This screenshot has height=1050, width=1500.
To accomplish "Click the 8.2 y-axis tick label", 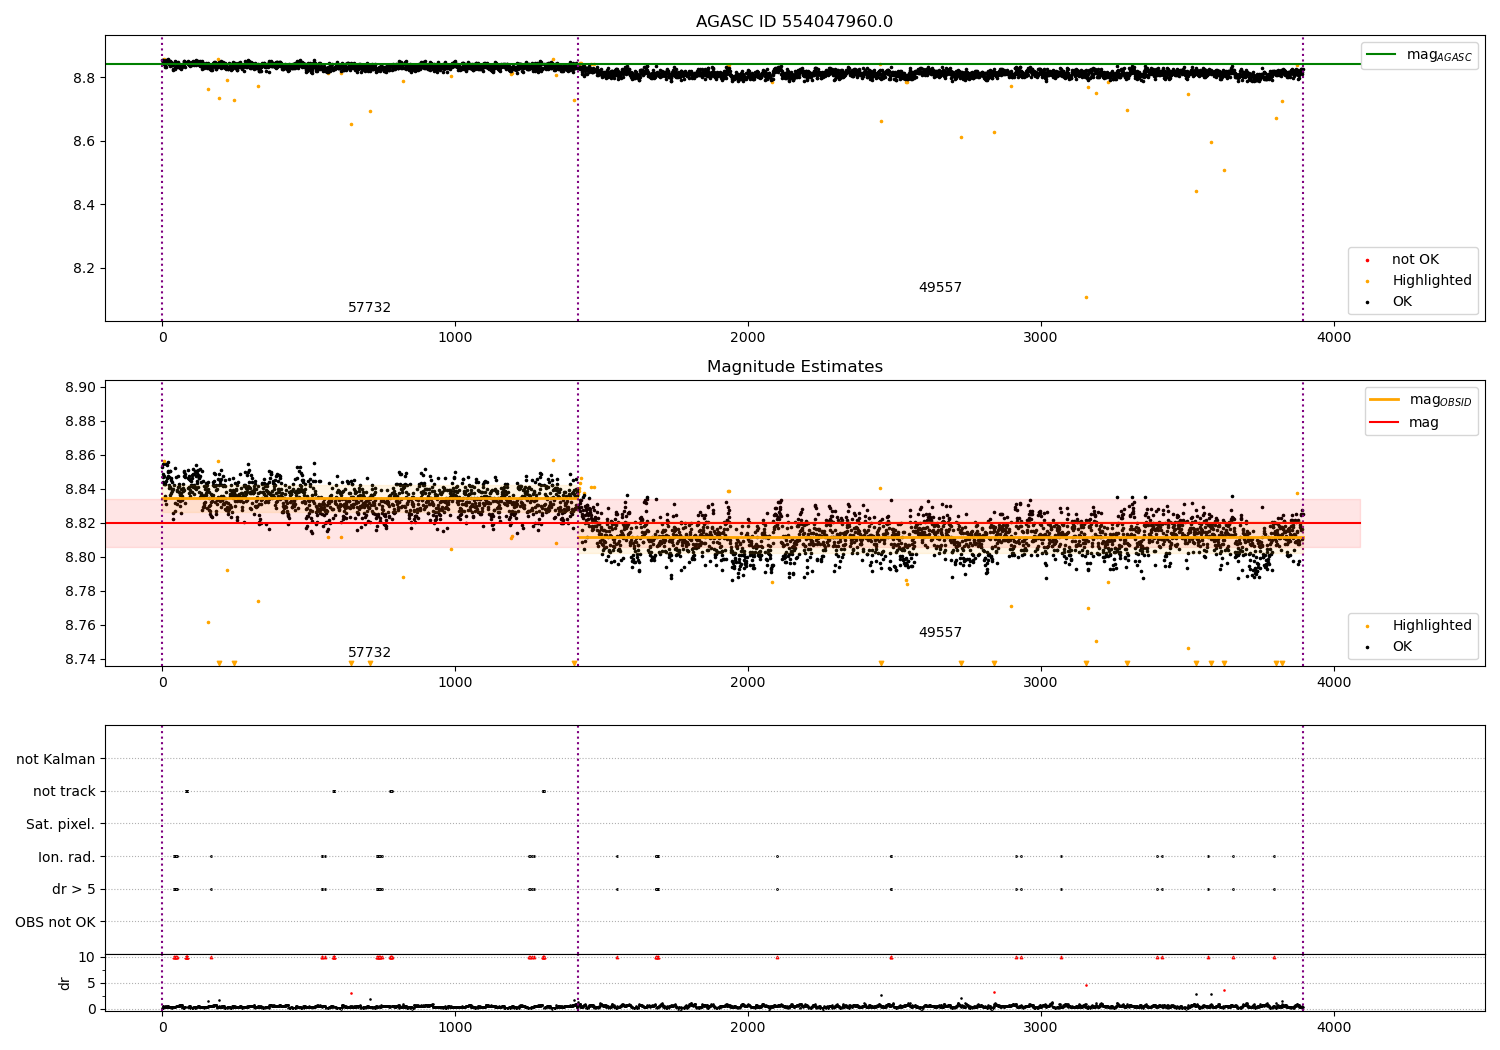I will pos(85,268).
